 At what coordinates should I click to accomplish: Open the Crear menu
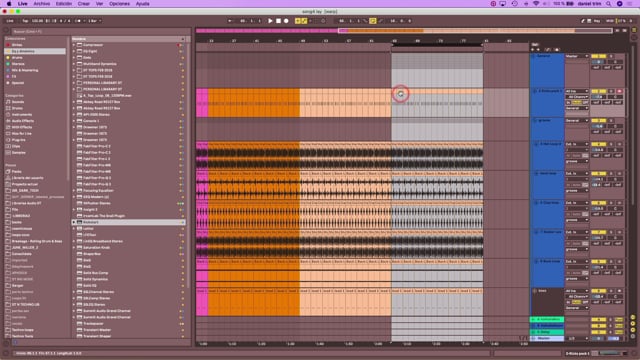pos(84,4)
